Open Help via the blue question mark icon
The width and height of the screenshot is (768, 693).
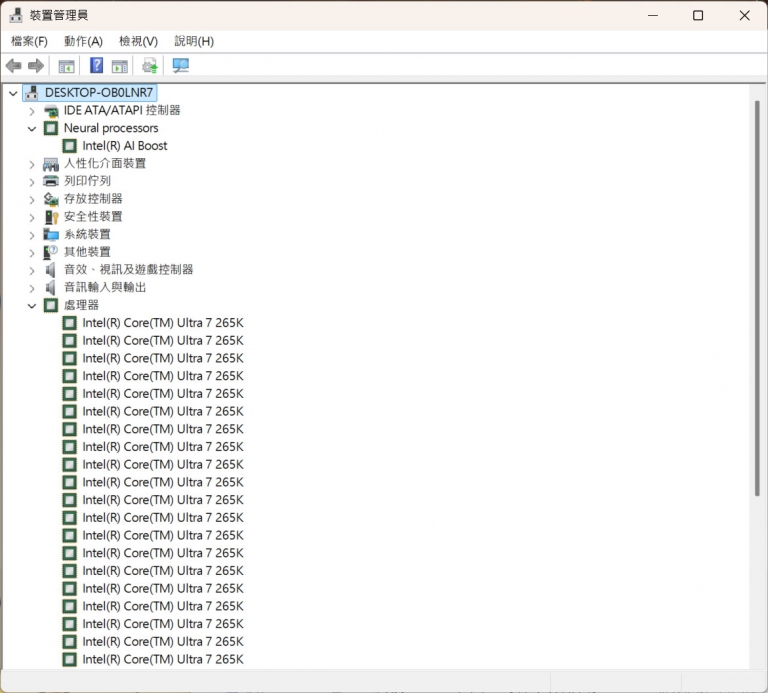click(x=96, y=65)
